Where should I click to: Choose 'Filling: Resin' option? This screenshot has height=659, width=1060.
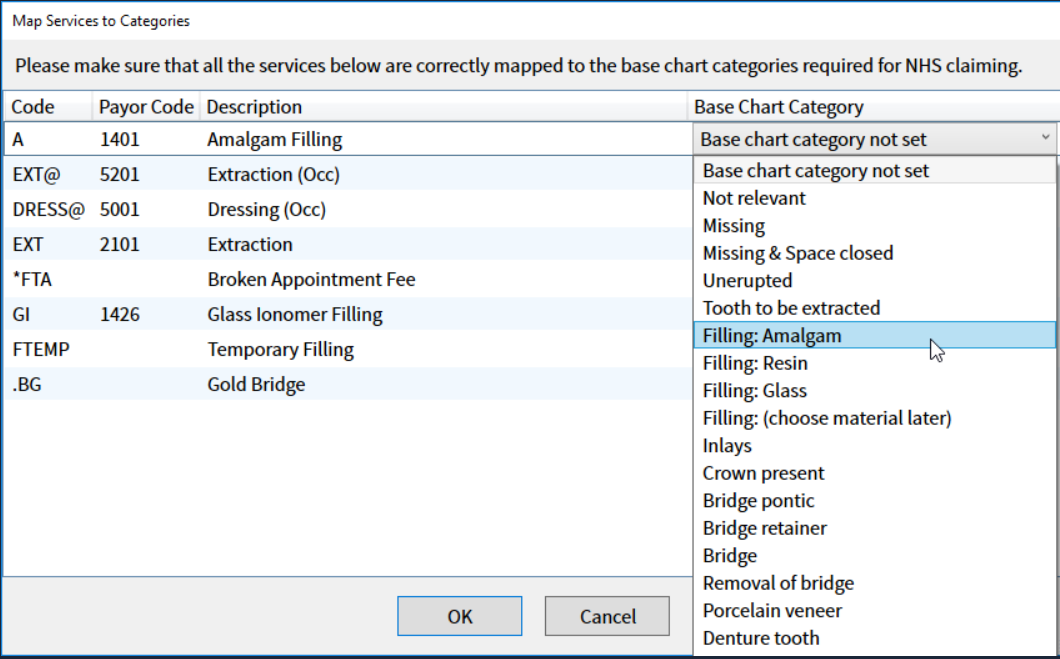[x=754, y=363]
